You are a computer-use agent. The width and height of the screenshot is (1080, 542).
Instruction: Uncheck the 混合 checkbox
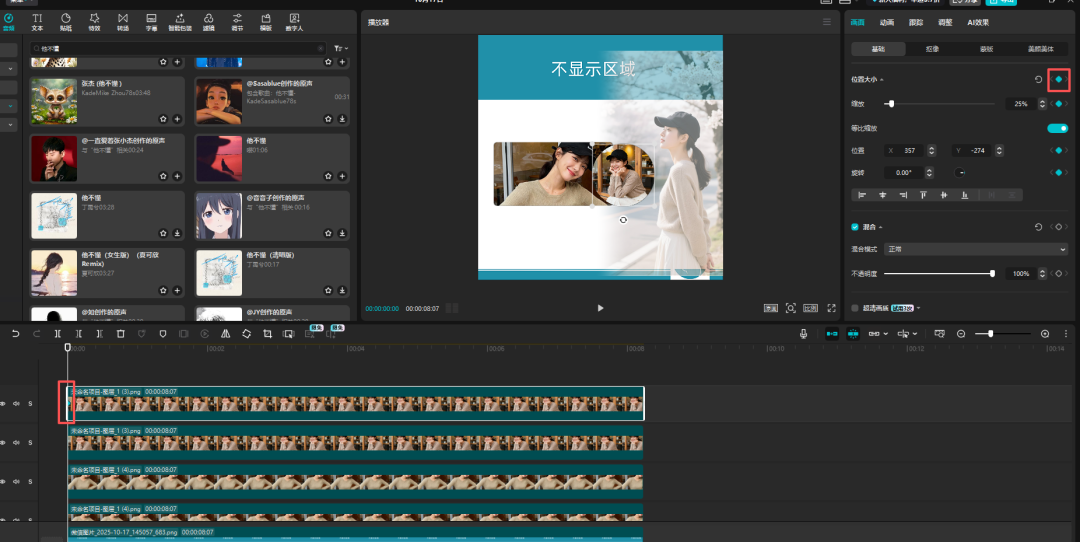[854, 227]
